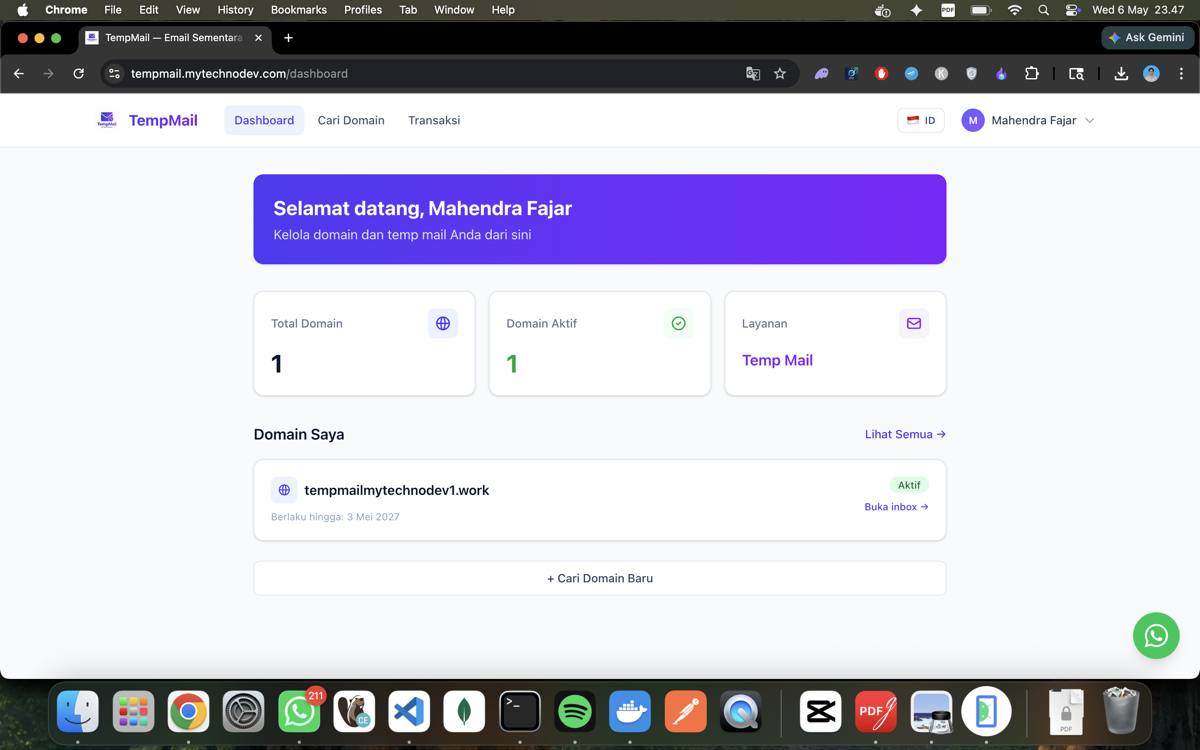Reload the page with the refresh icon

[79, 73]
